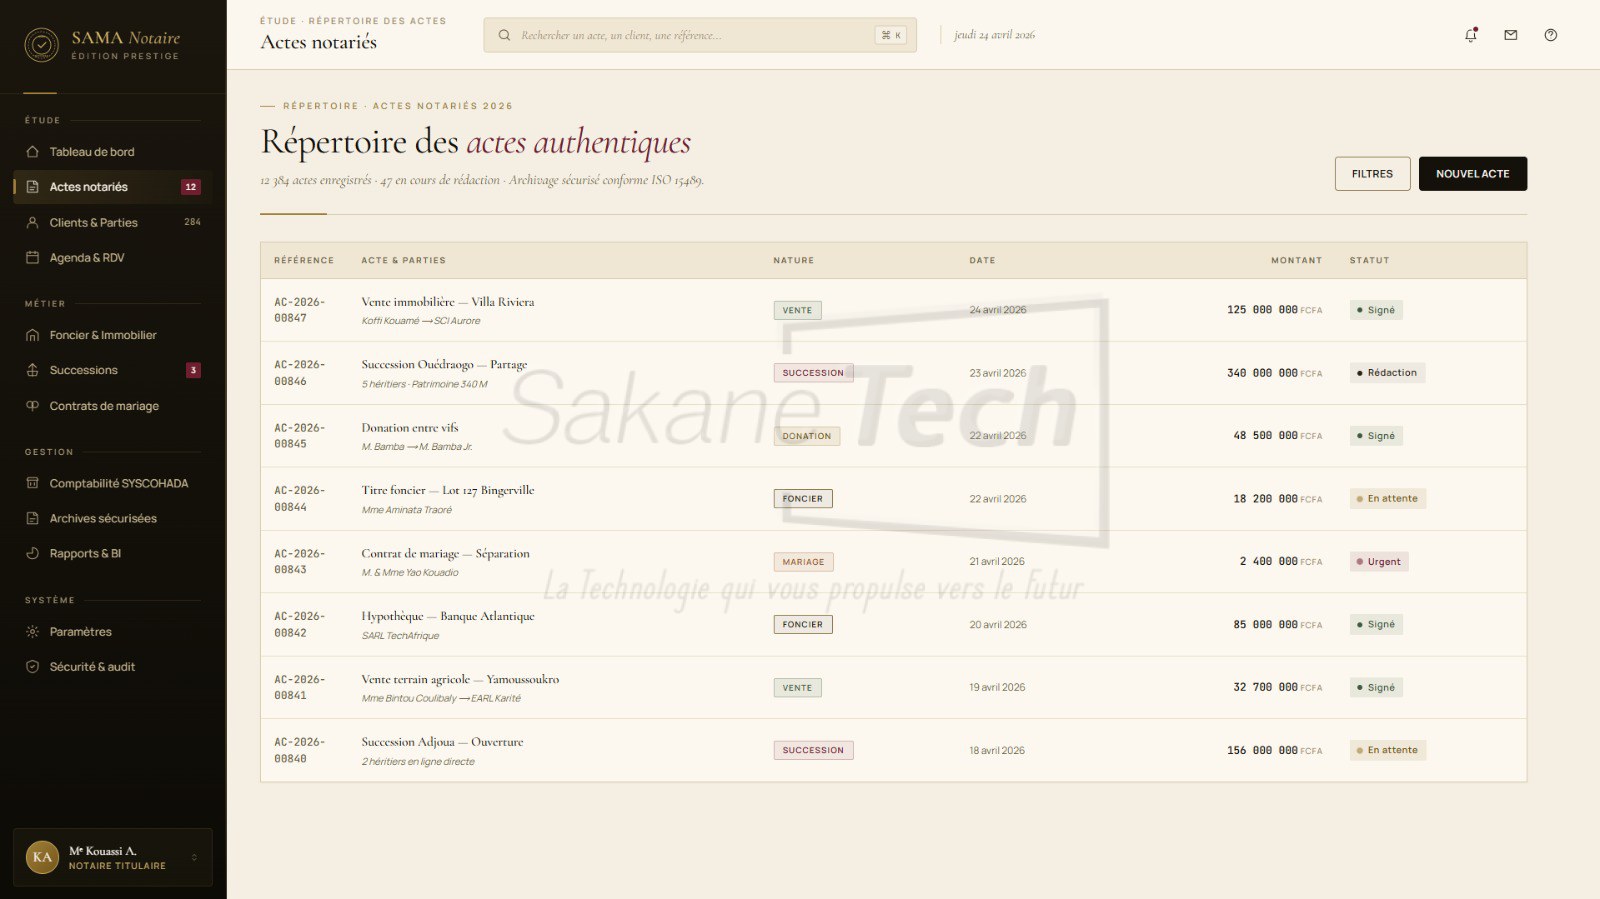The width and height of the screenshot is (1600, 899).
Task: Open act reference AC-2026-00843
Action: point(299,562)
